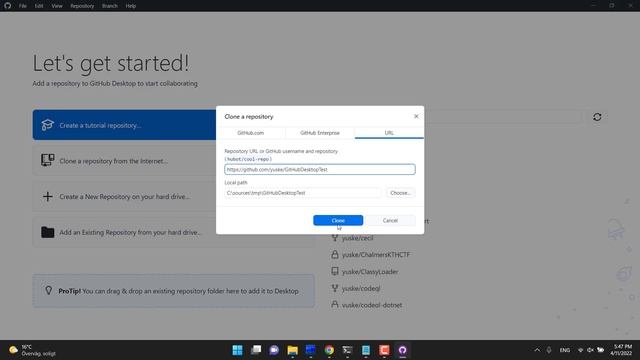Open the Branch menu
Viewport: 640px width, 360px height.
tap(110, 6)
